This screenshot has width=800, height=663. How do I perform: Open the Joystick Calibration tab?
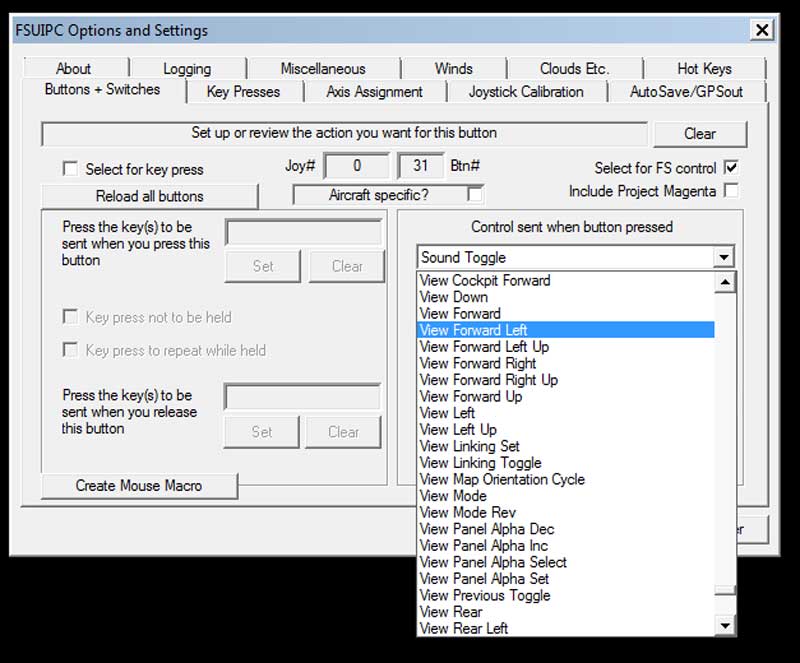click(526, 92)
